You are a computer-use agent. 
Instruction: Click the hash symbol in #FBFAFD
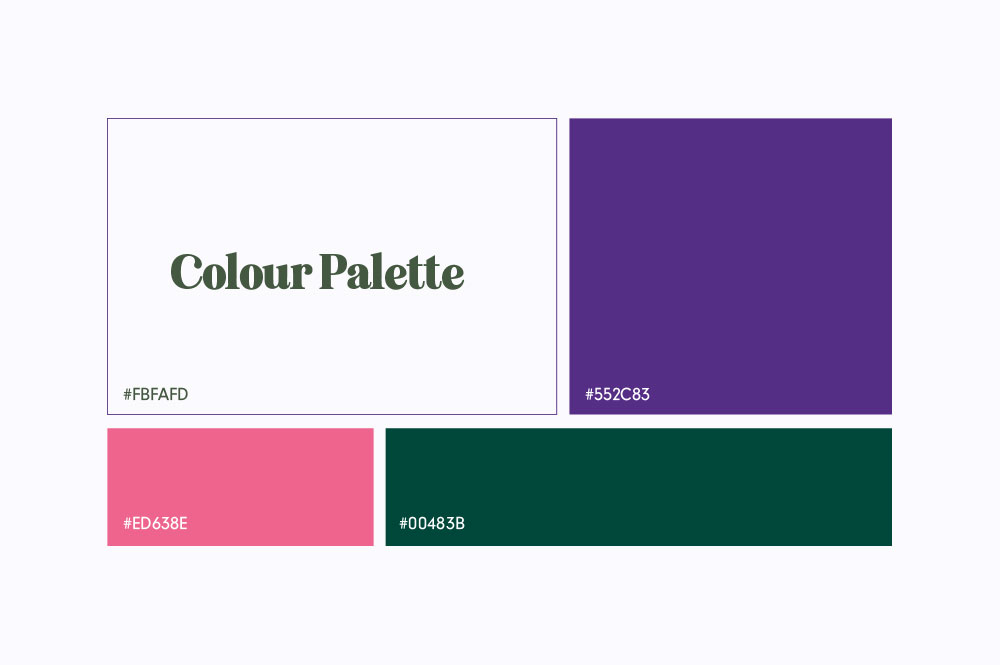click(128, 395)
